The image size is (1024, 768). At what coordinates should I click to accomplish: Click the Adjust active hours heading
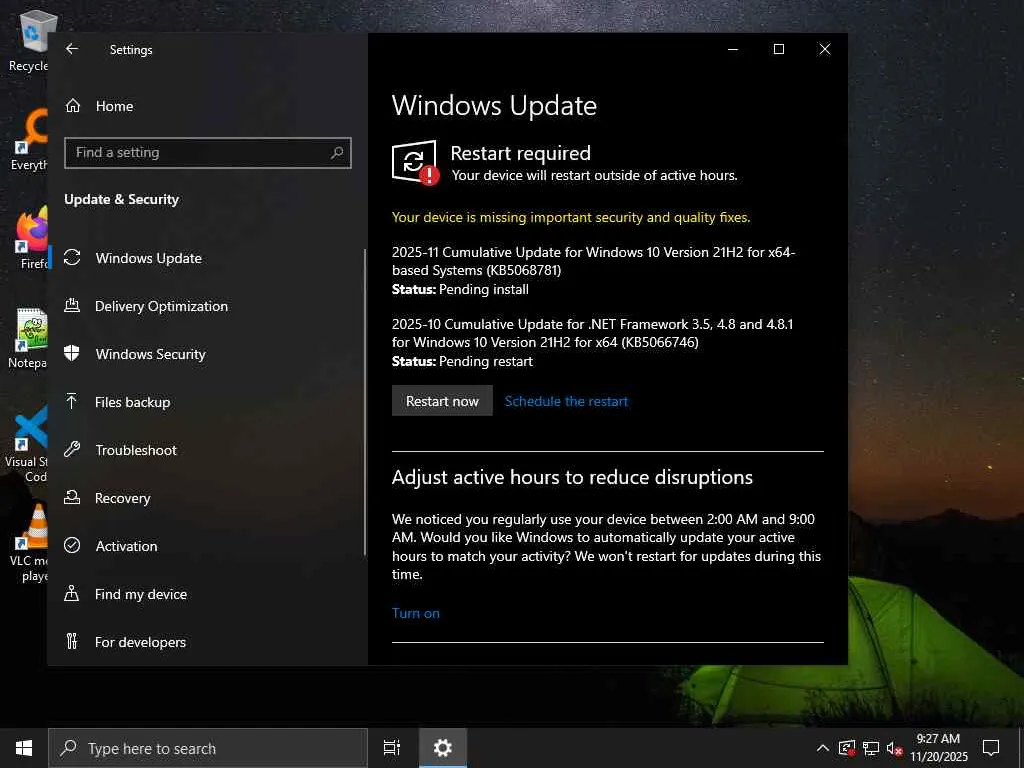(x=572, y=477)
